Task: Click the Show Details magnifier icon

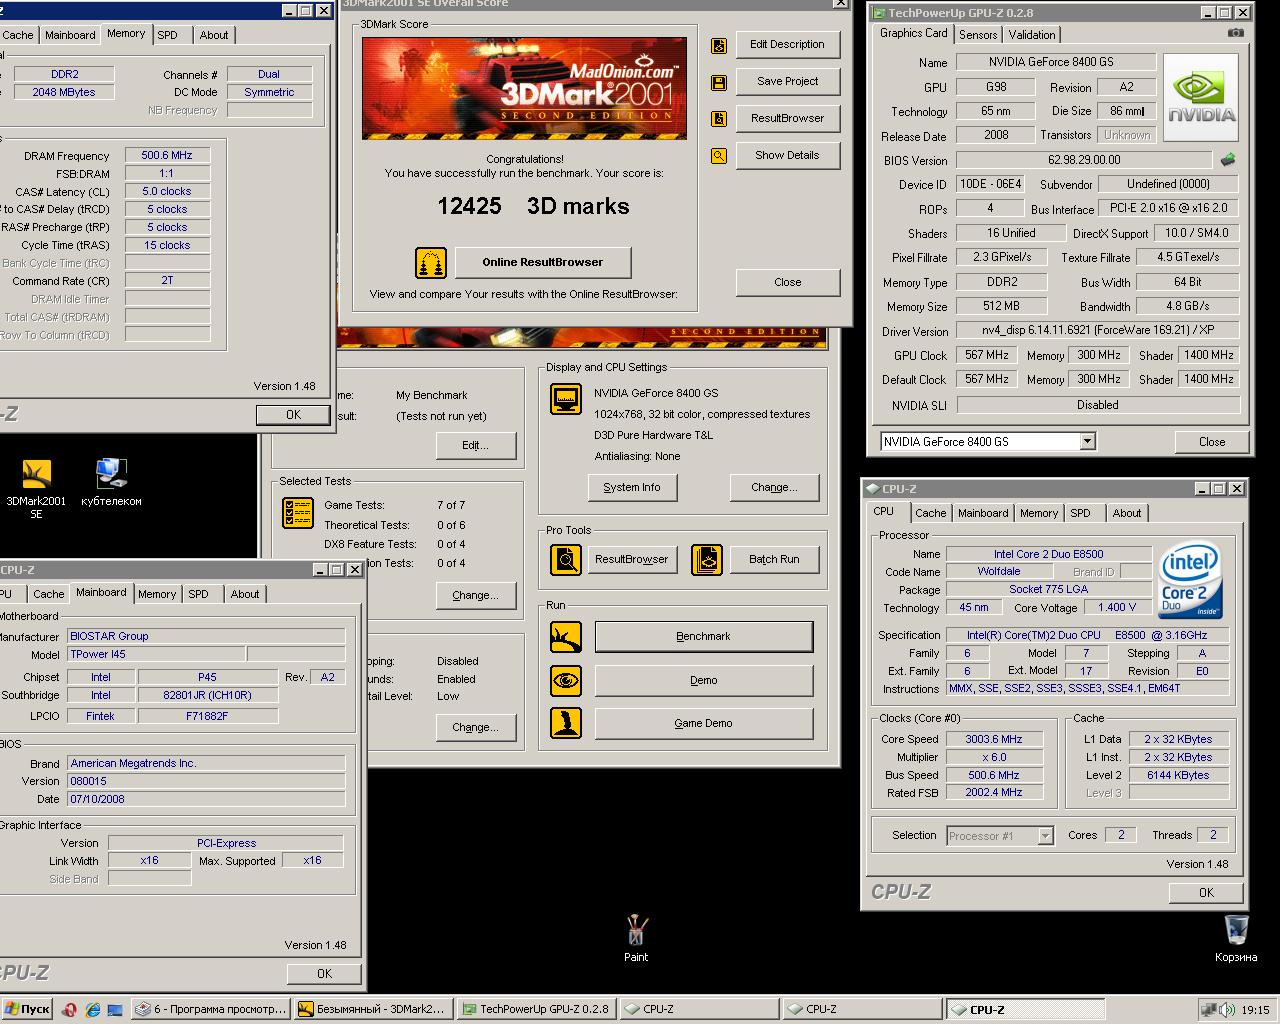Action: pyautogui.click(x=718, y=156)
